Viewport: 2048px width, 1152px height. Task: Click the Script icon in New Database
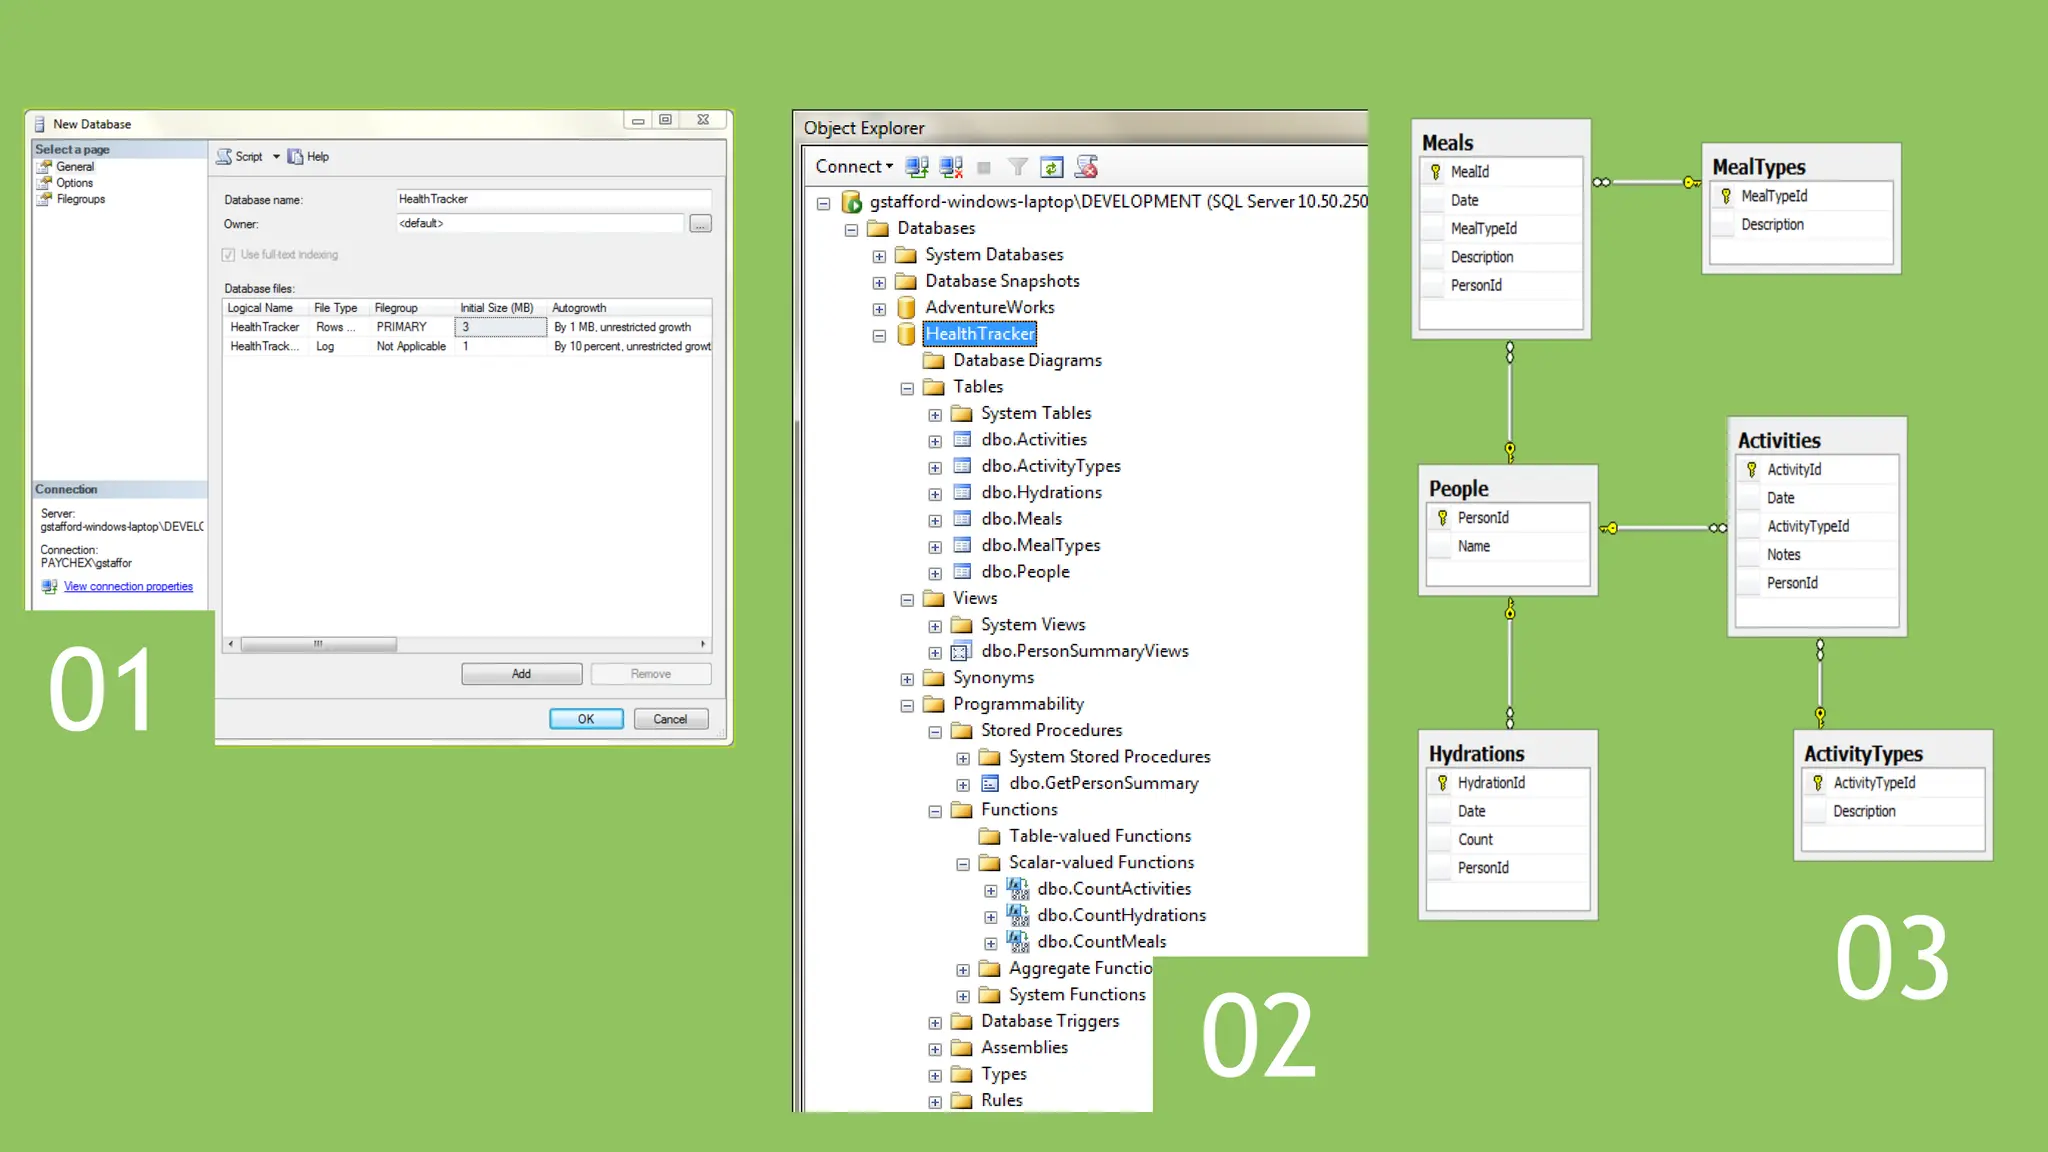[x=225, y=157]
